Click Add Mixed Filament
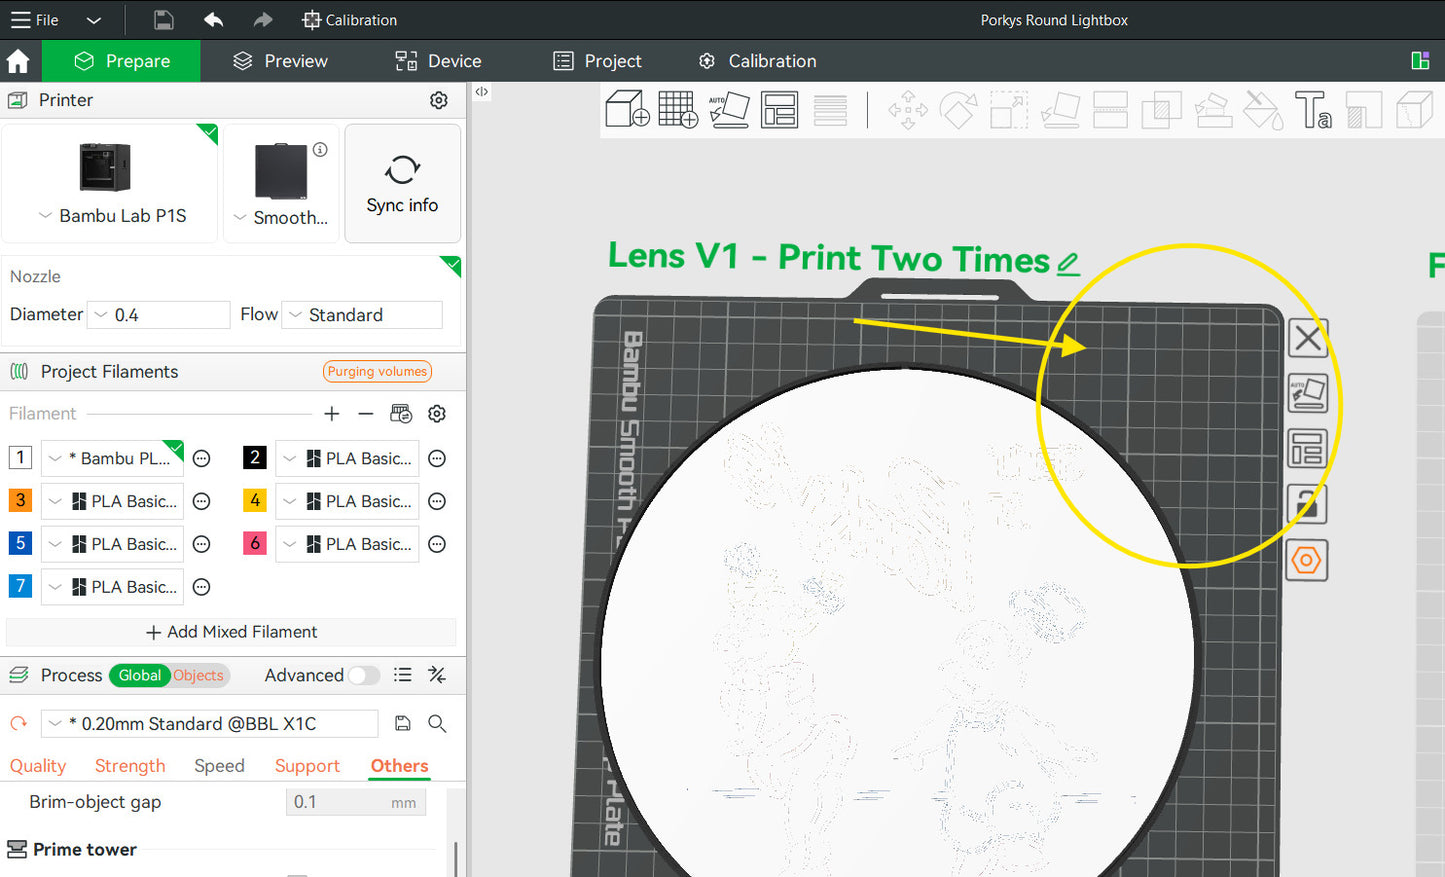The width and height of the screenshot is (1445, 877). 232,632
